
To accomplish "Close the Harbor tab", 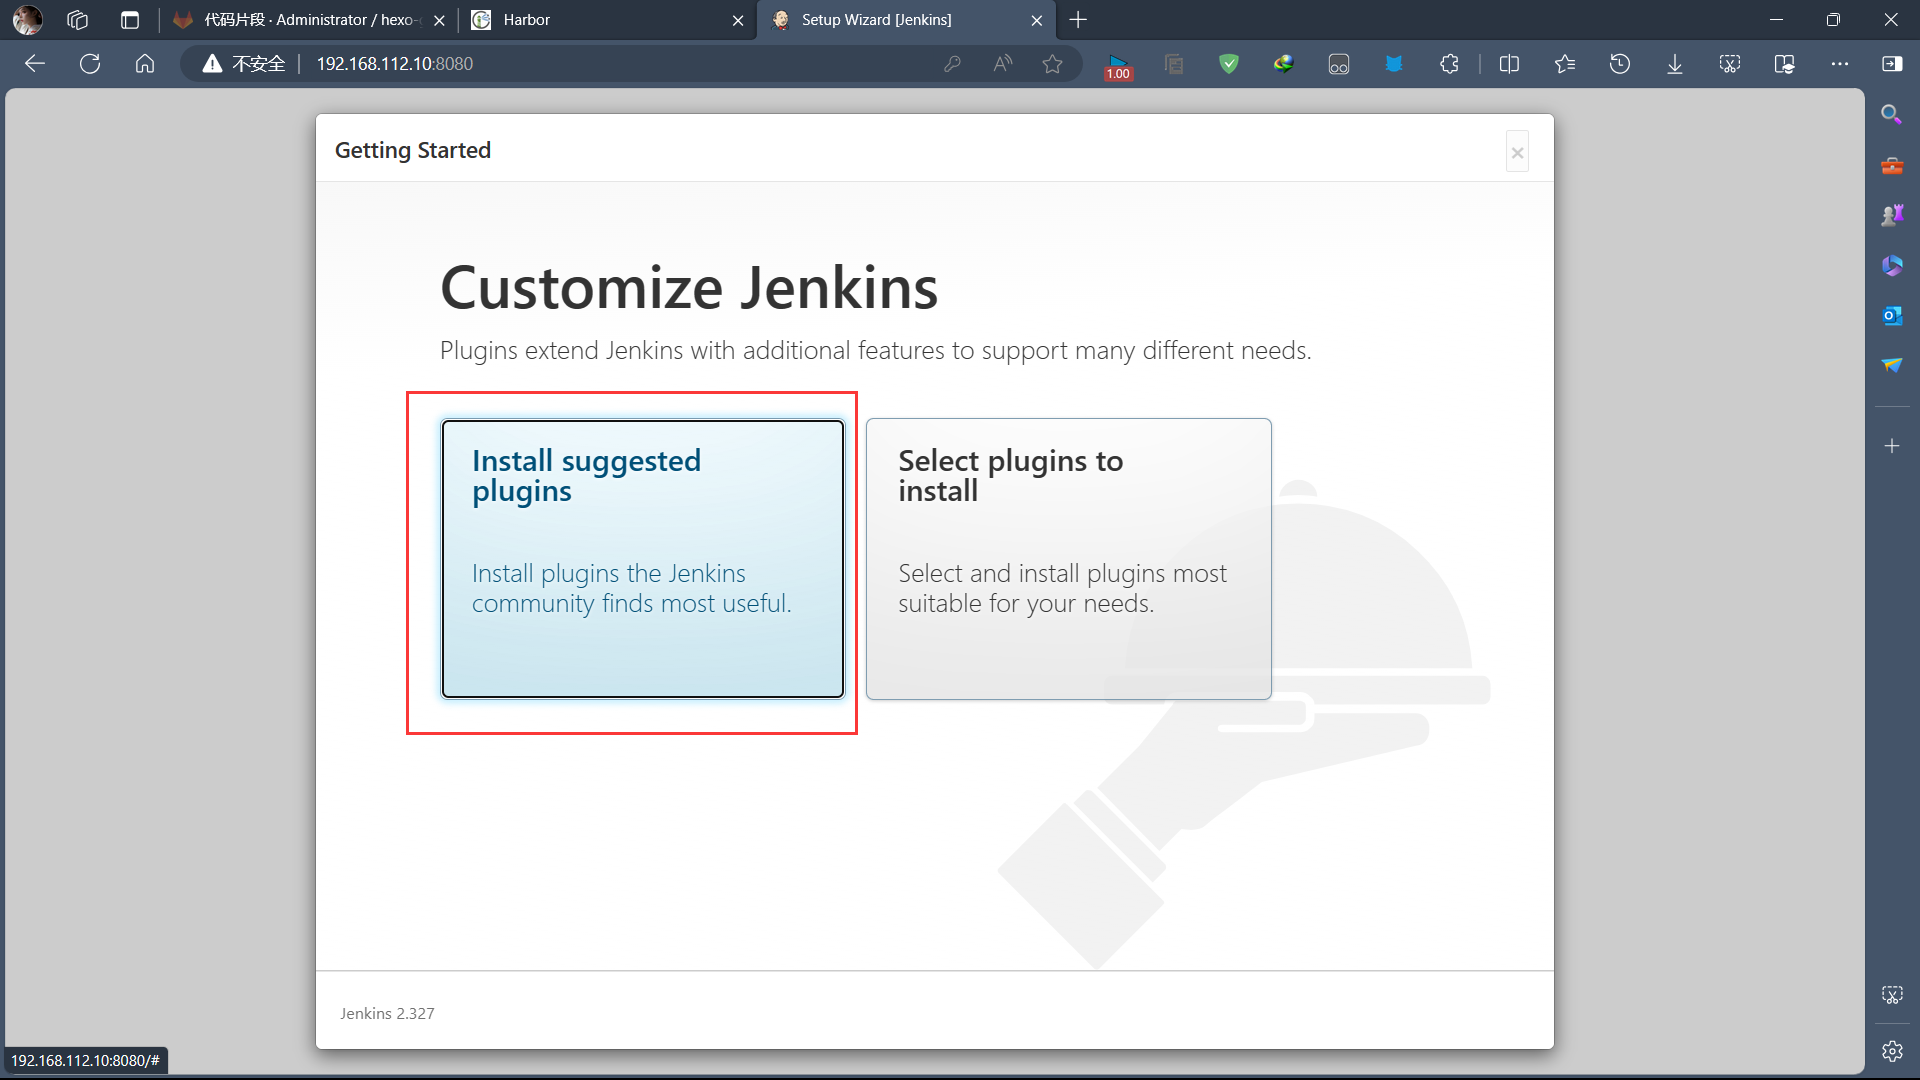I will click(x=738, y=20).
